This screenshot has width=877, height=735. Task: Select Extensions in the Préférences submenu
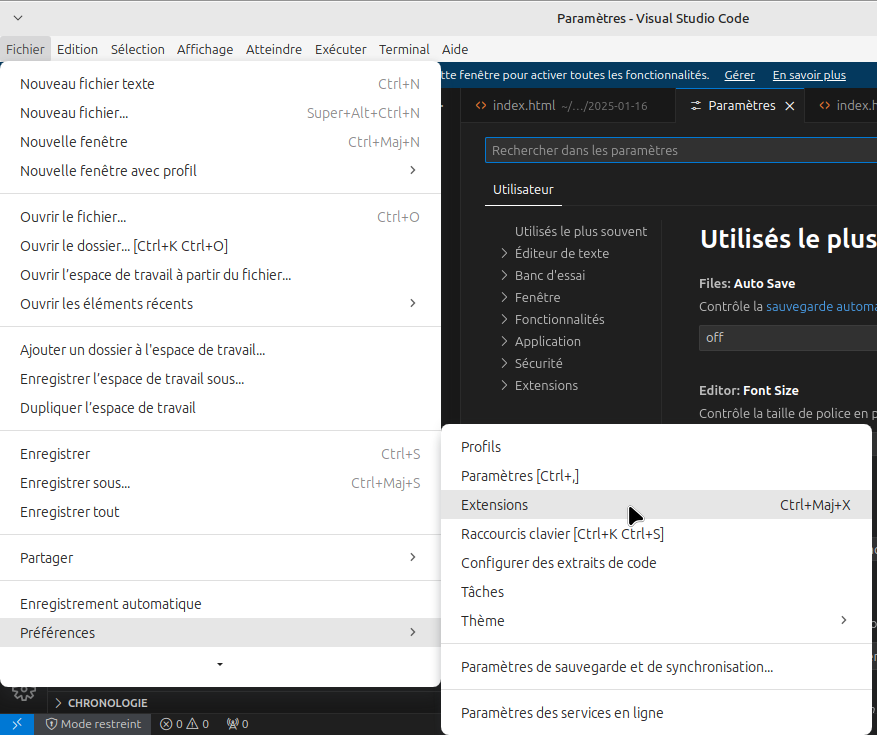point(495,505)
